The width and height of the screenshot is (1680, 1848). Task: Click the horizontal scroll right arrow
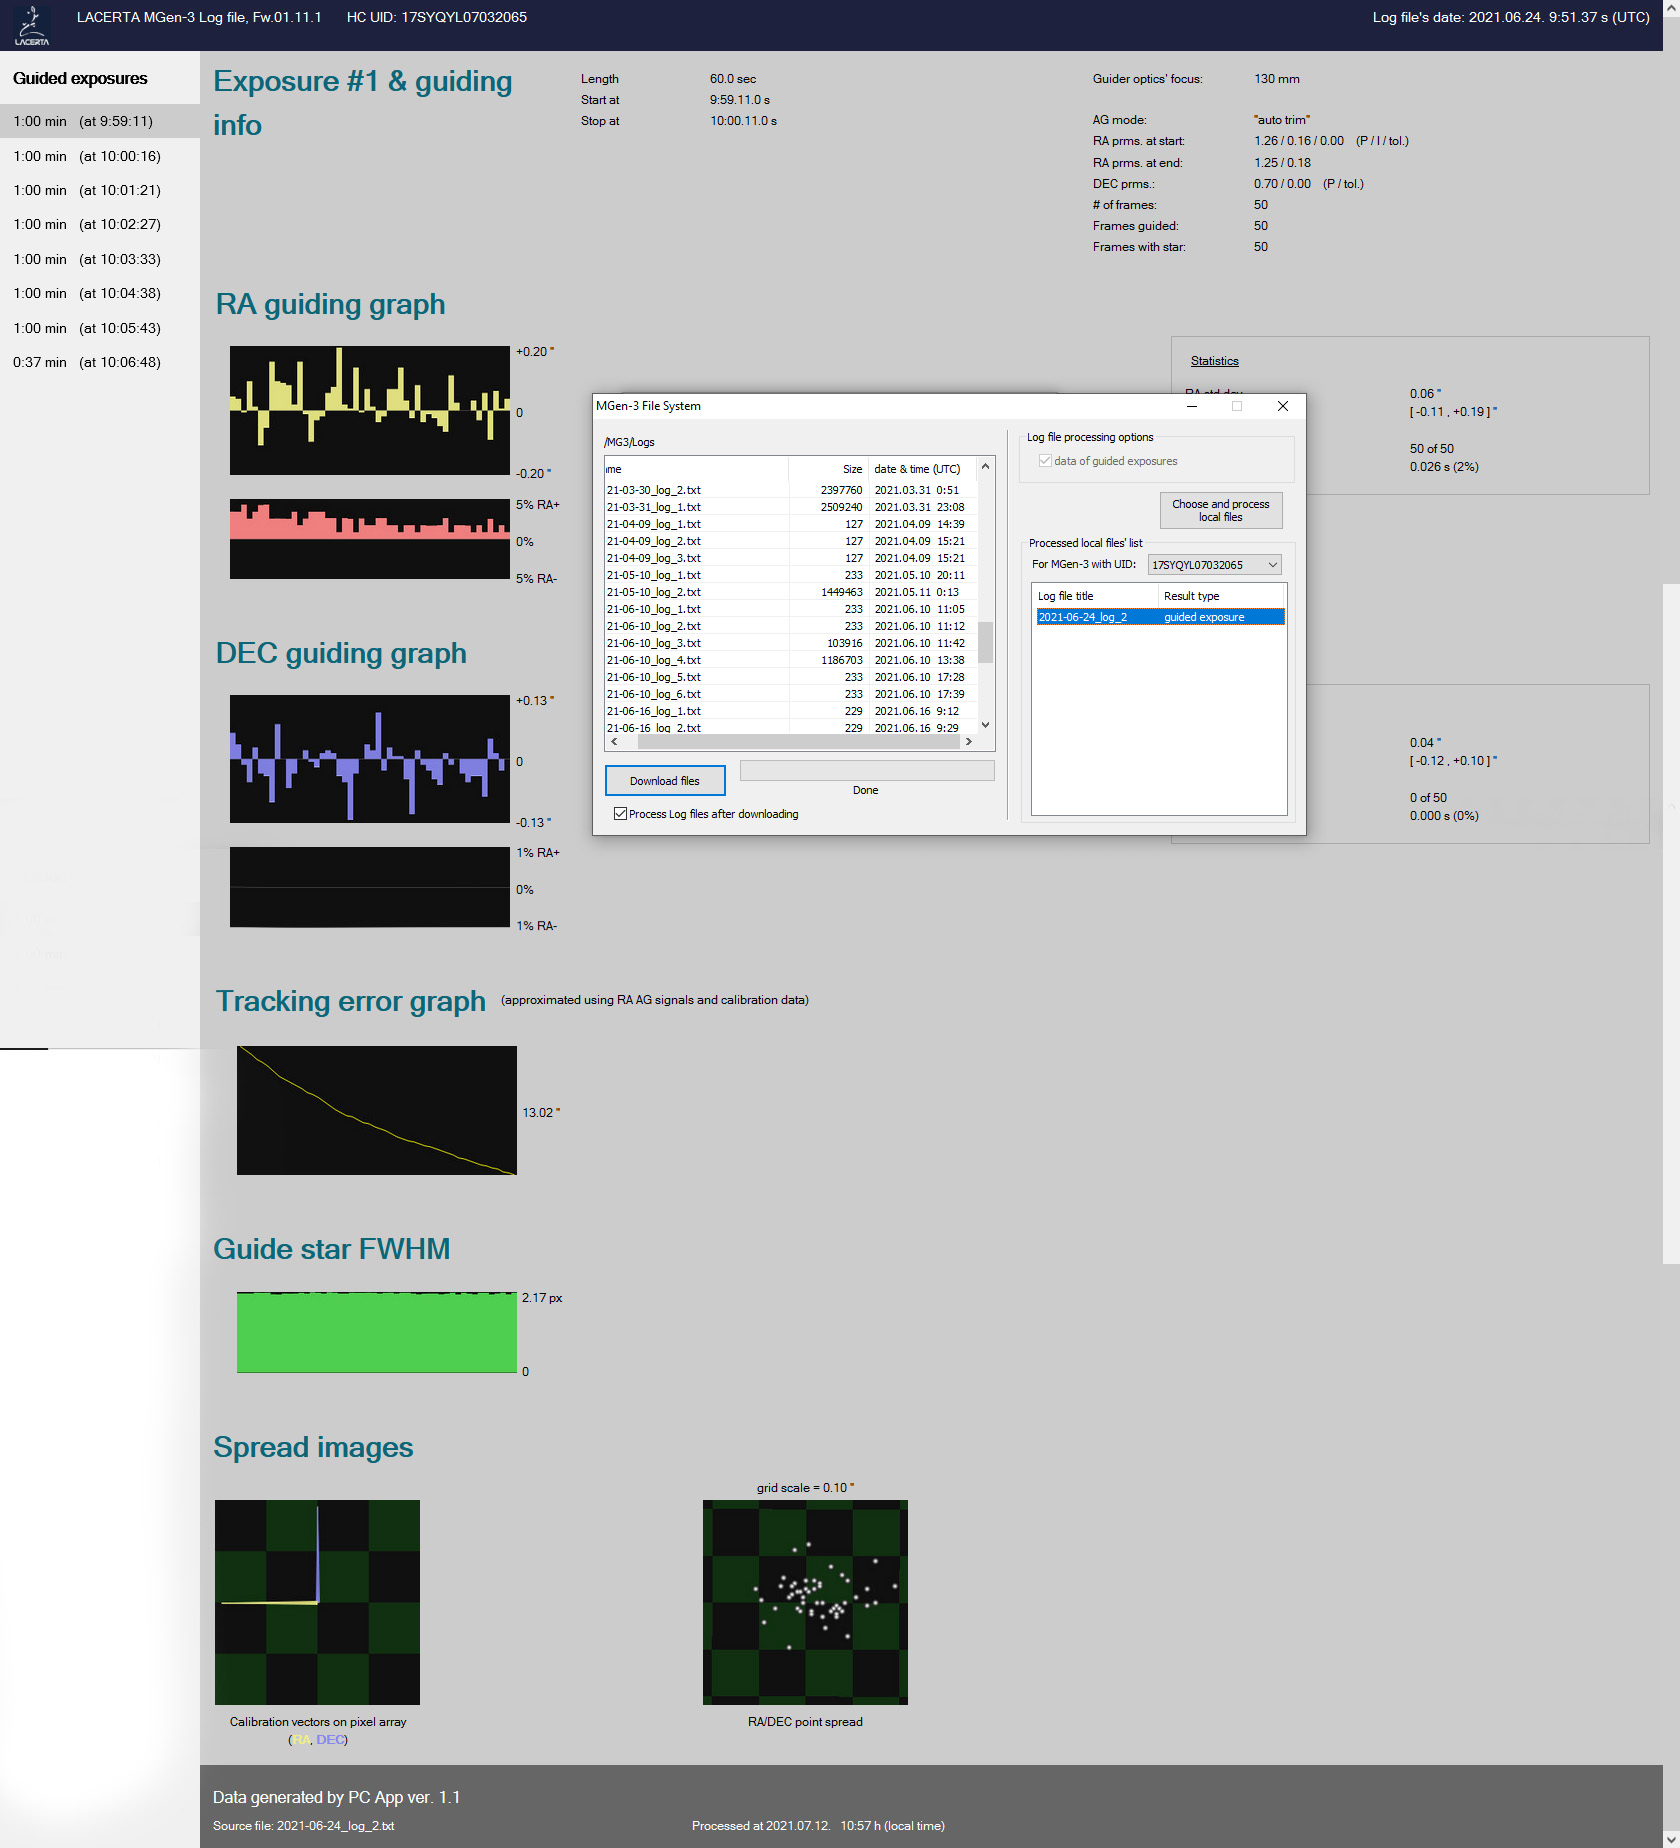[x=968, y=742]
